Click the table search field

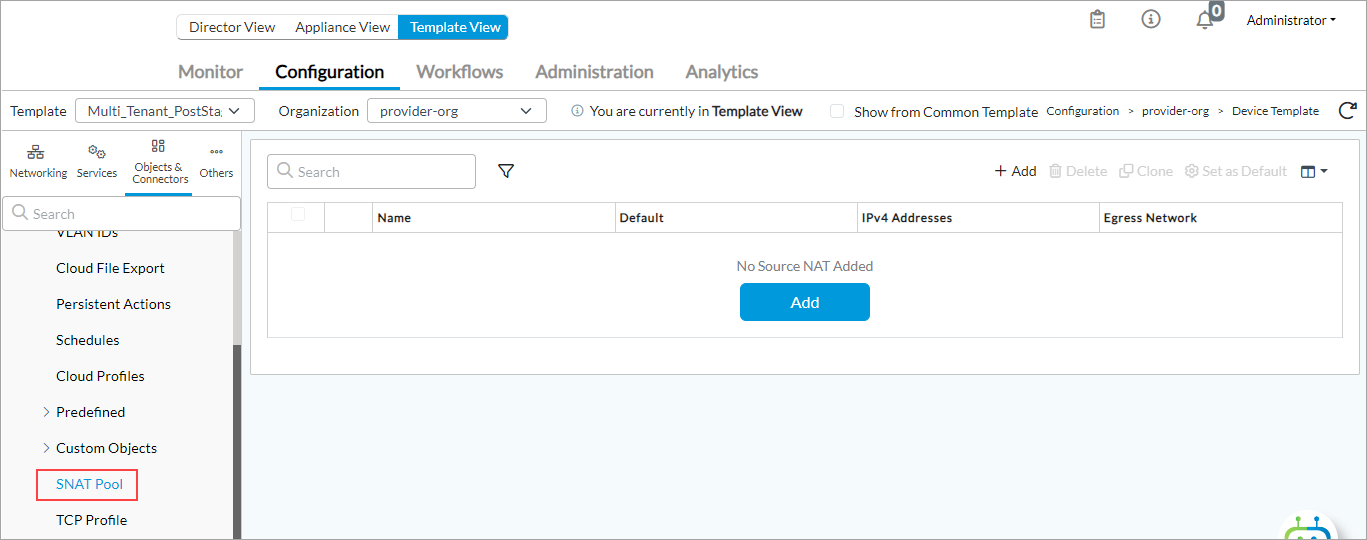pos(371,172)
